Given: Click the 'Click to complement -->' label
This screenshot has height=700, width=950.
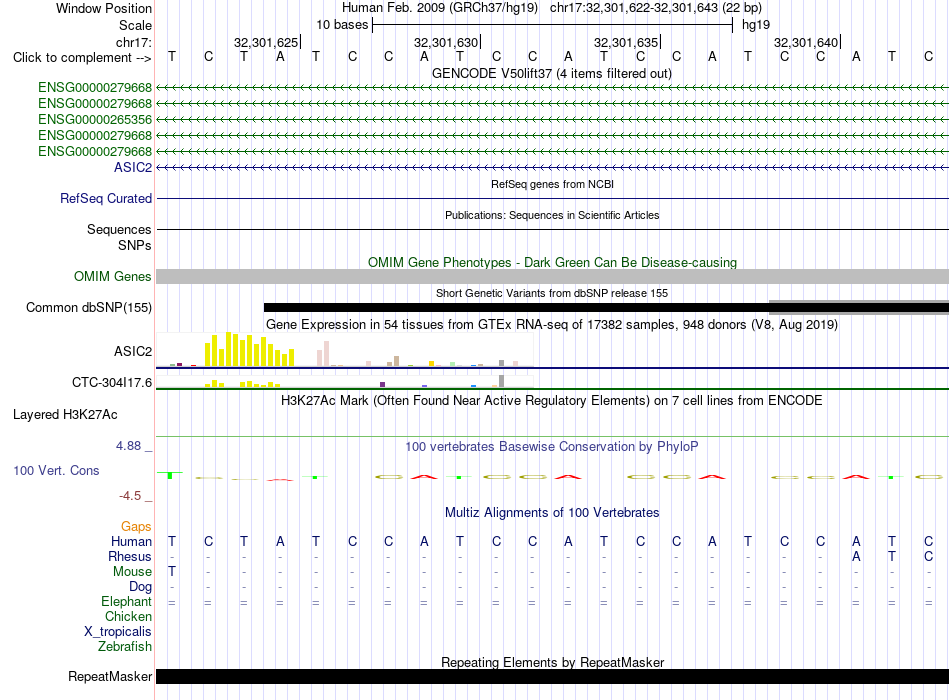Looking at the screenshot, I should click(x=82, y=58).
